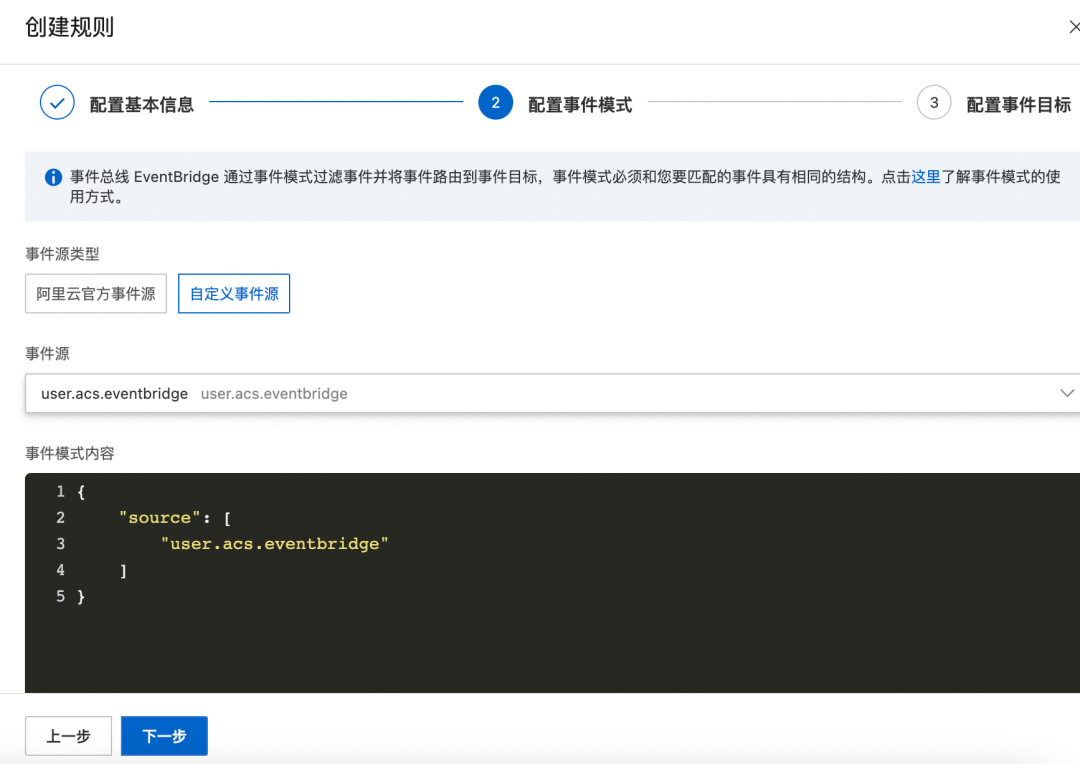This screenshot has height=764, width=1080.
Task: Click the step 2 circle icon
Action: click(495, 103)
